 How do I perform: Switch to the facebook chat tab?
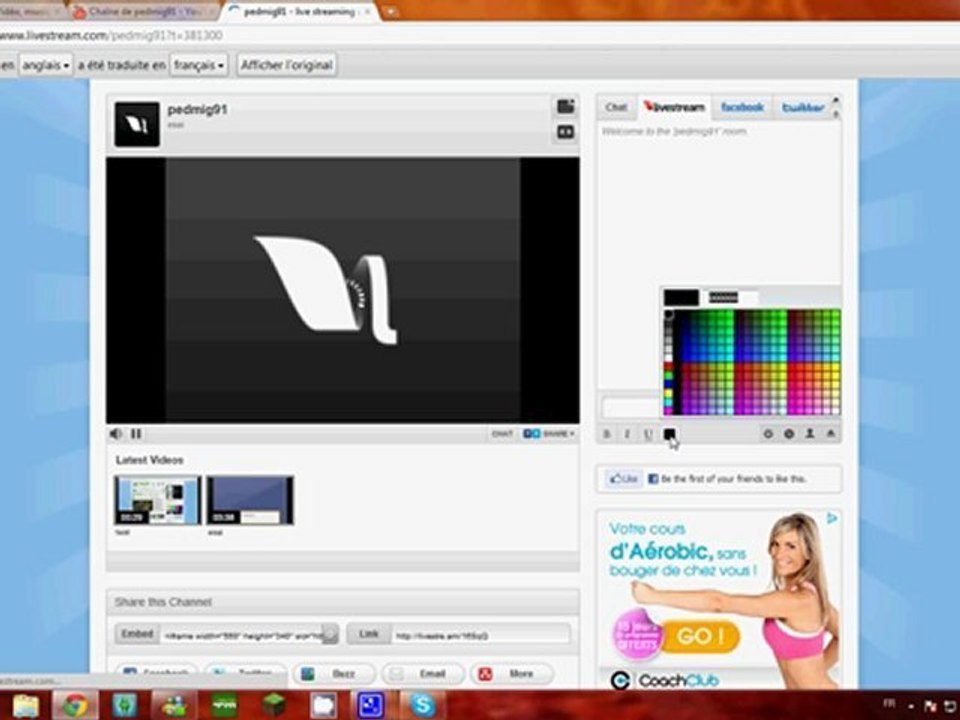point(742,107)
